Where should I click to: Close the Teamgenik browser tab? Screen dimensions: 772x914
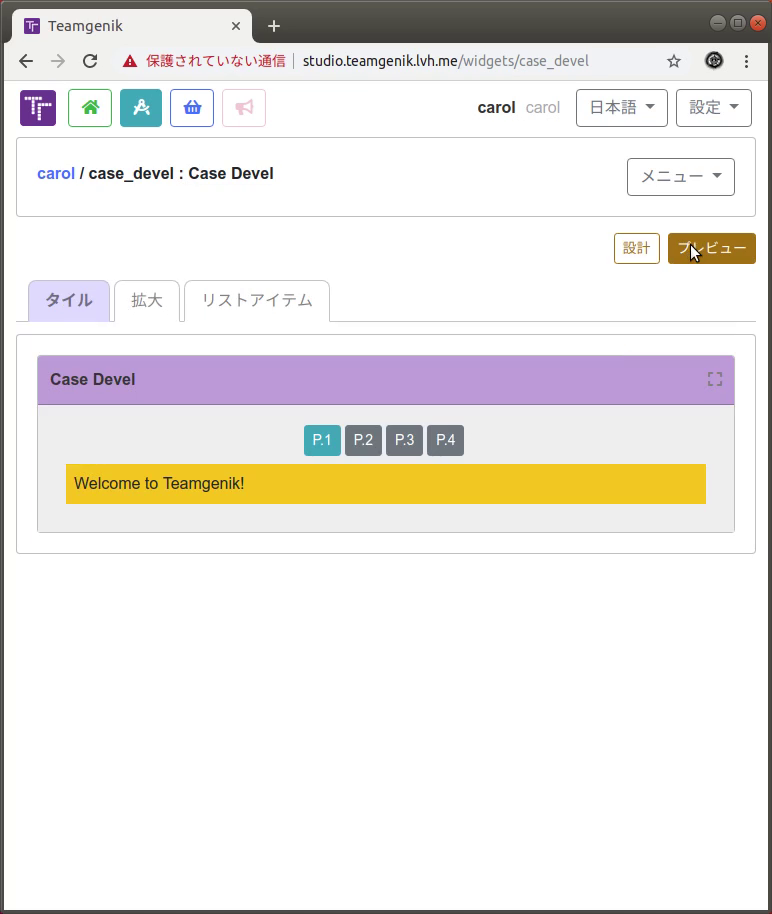tap(236, 26)
